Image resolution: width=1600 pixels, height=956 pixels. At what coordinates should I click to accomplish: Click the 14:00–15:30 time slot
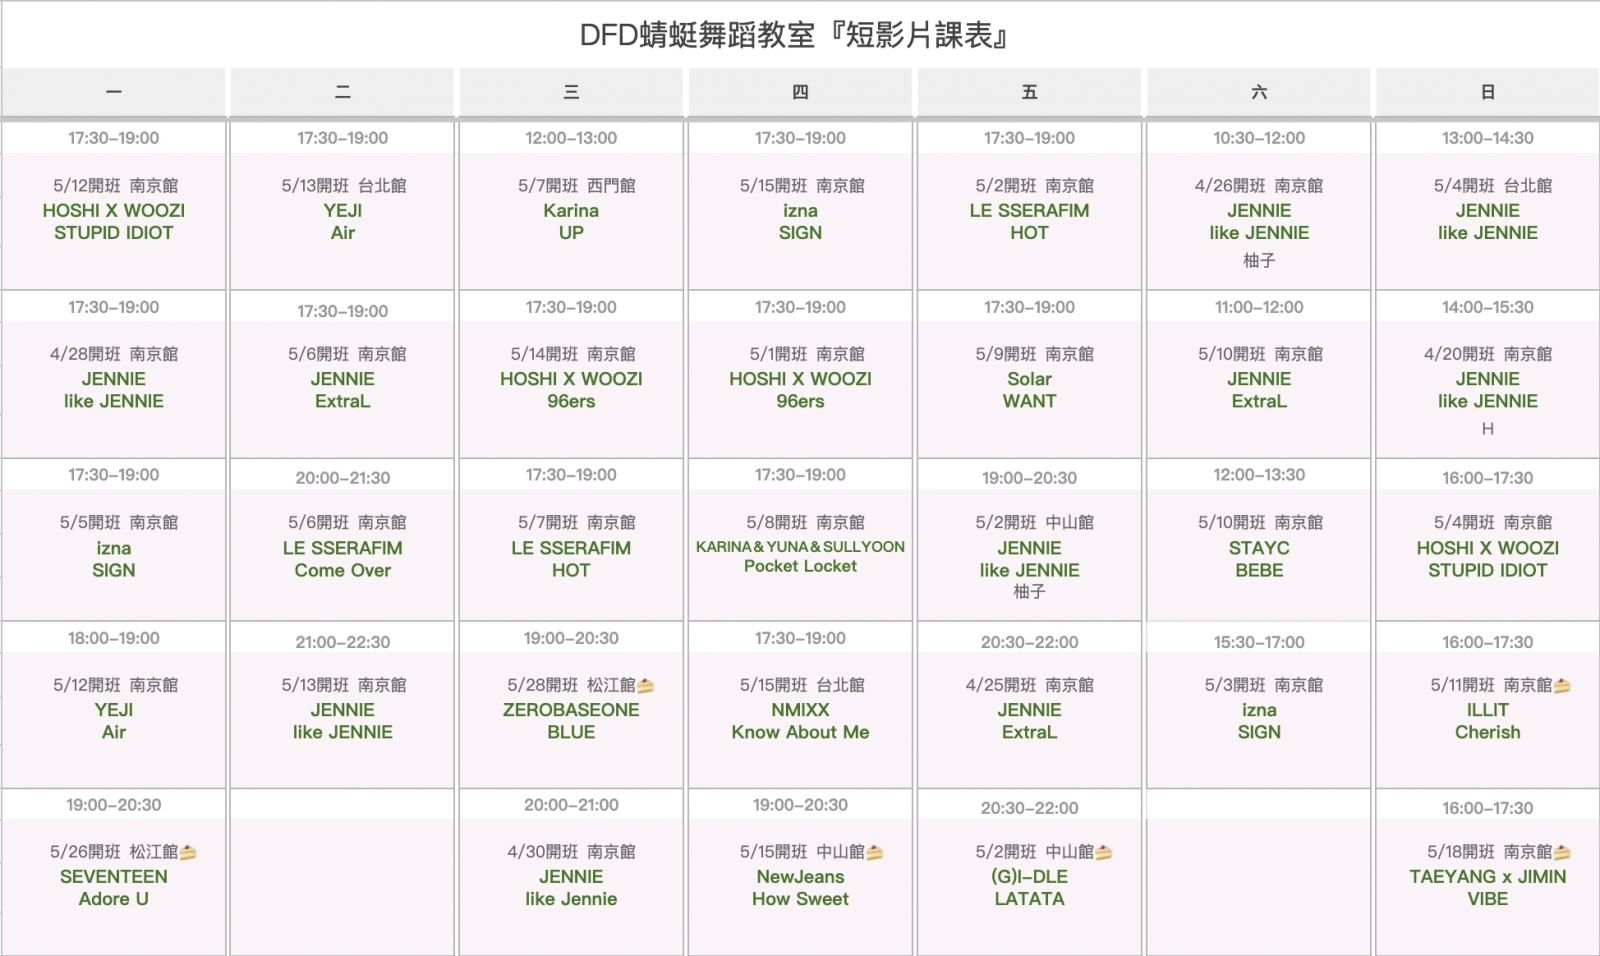[x=1488, y=307]
